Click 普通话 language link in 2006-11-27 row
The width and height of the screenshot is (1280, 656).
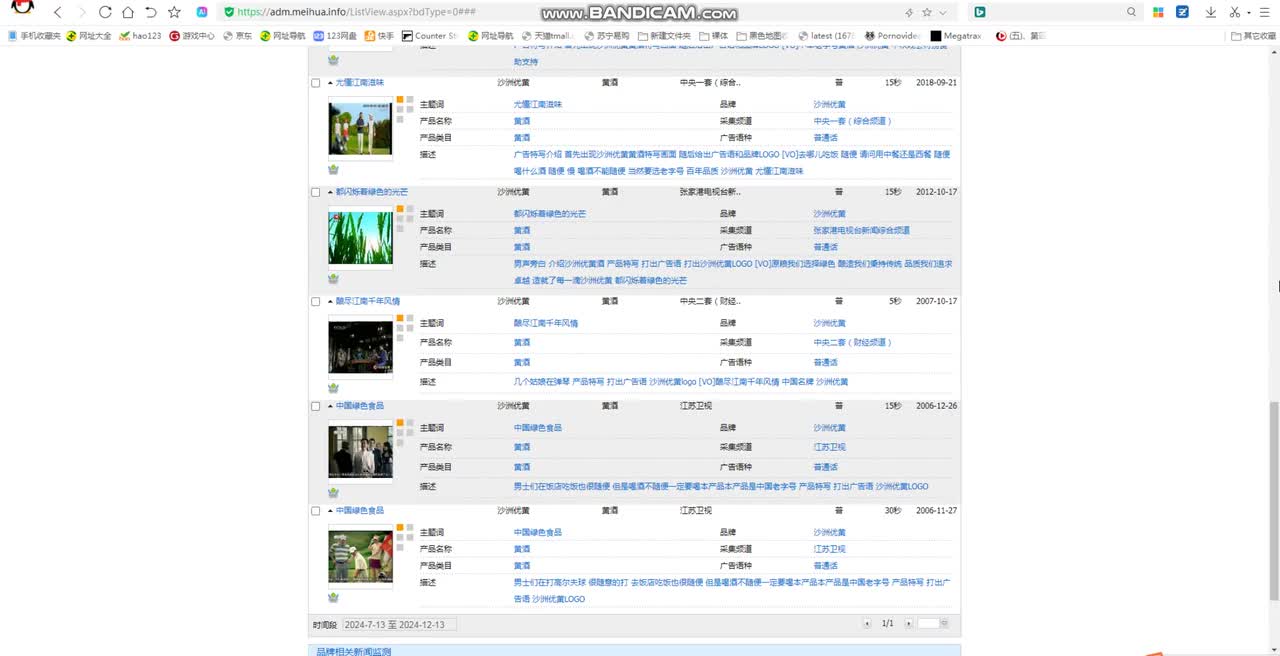tap(825, 565)
